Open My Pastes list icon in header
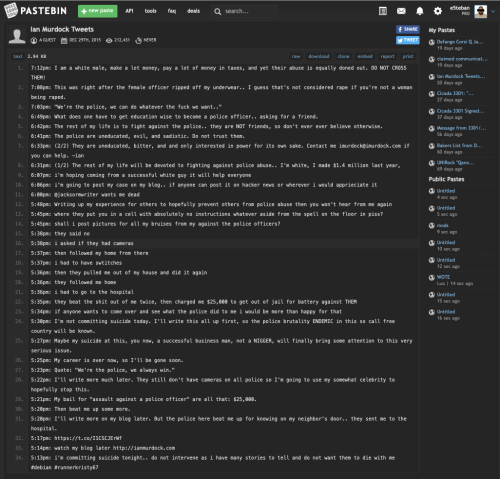Viewport: 500px width, 479px height. tap(383, 11)
